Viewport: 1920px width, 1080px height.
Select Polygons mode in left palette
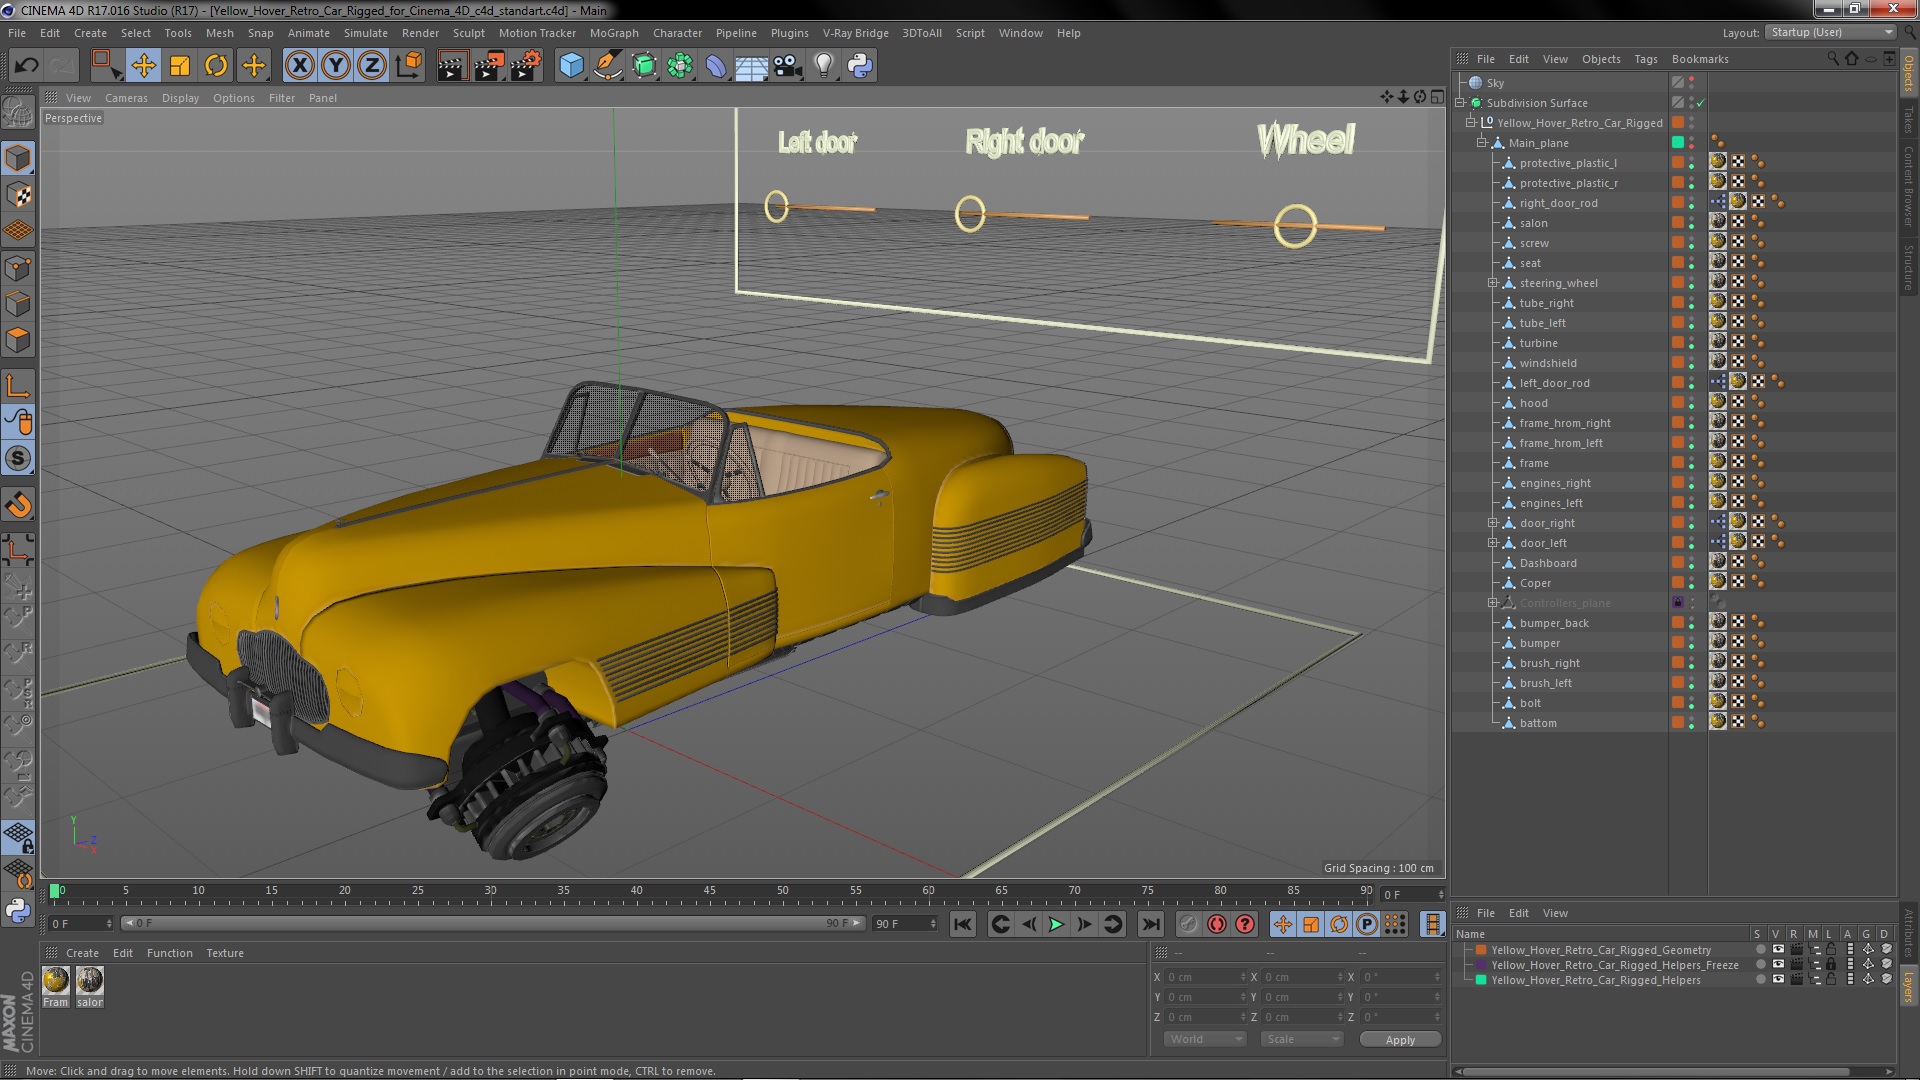pyautogui.click(x=18, y=340)
